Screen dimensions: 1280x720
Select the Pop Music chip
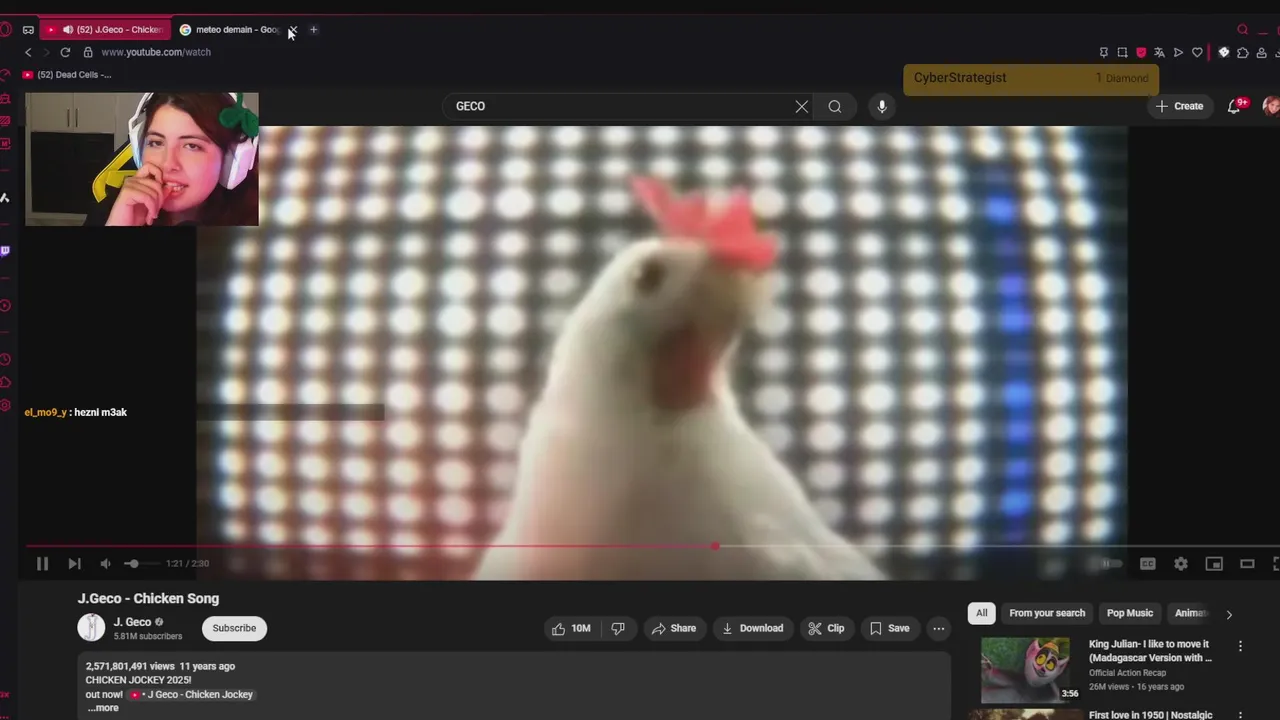click(1130, 613)
